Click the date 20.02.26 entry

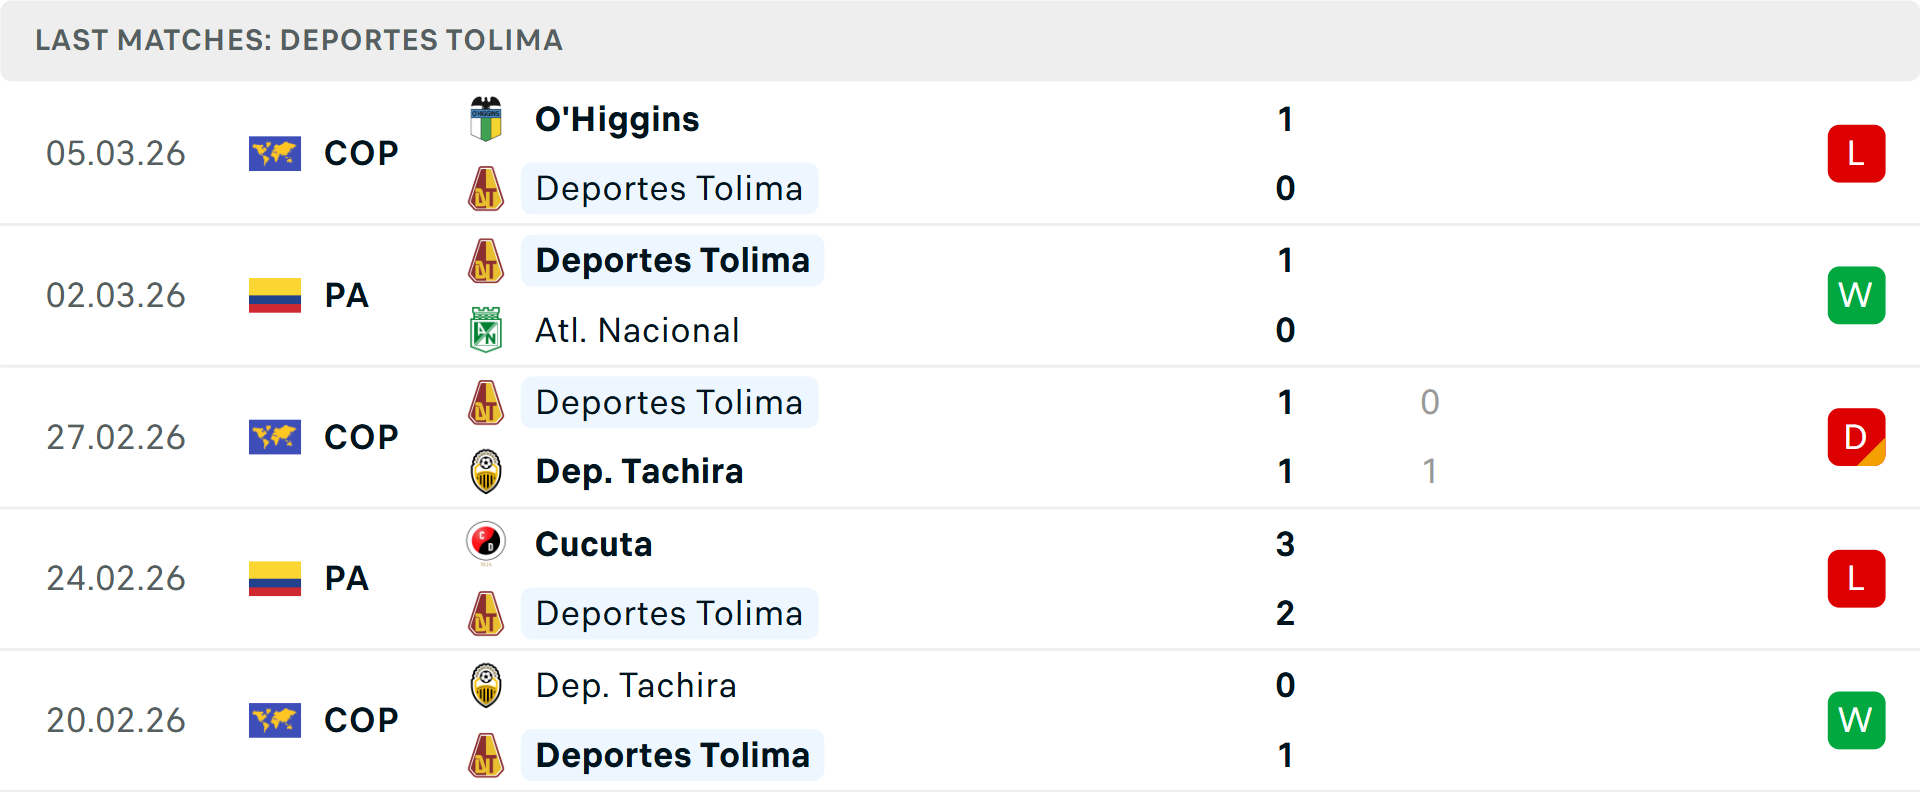116,720
